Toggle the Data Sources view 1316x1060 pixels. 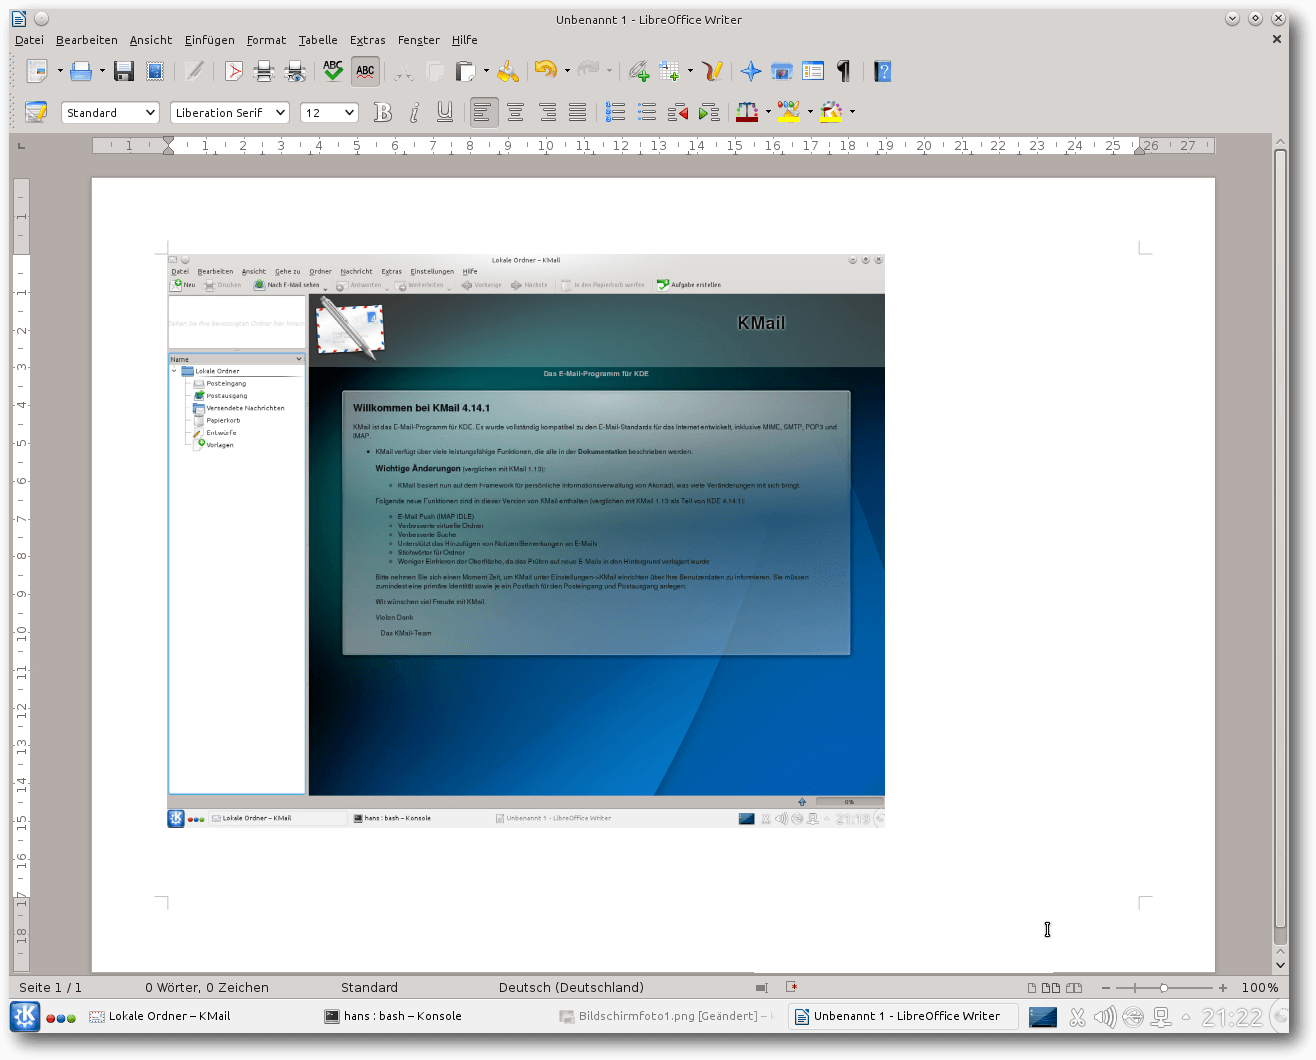point(813,71)
